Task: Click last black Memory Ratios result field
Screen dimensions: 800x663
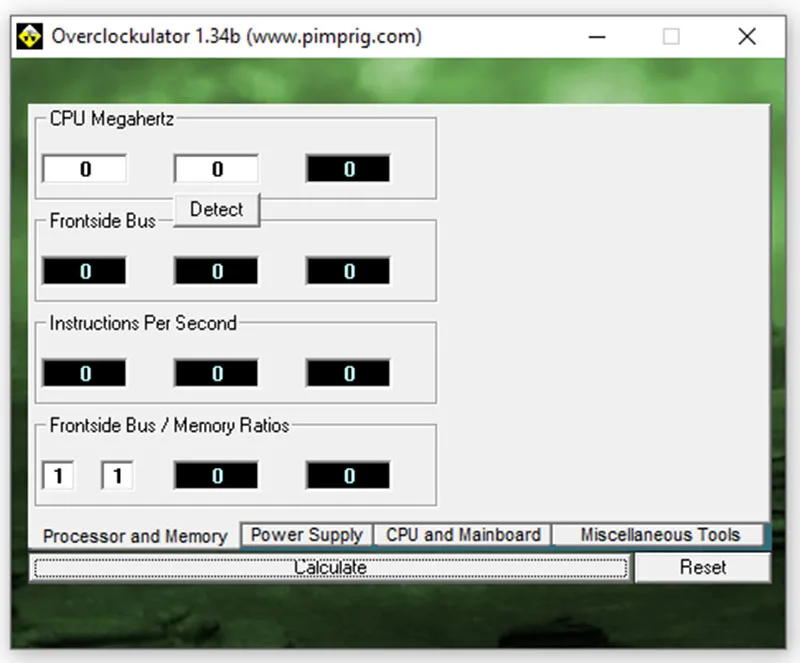Action: pos(348,476)
